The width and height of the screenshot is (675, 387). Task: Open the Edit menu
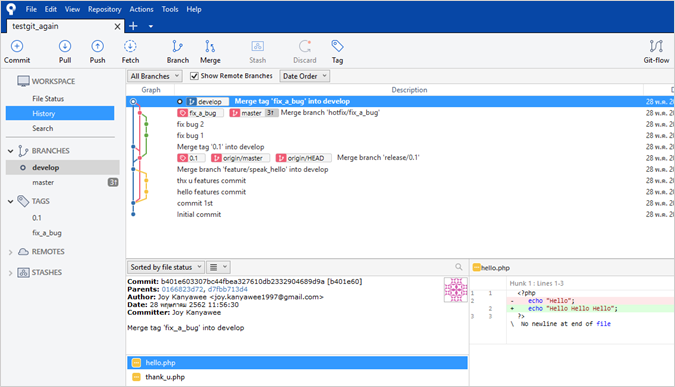tap(51, 9)
